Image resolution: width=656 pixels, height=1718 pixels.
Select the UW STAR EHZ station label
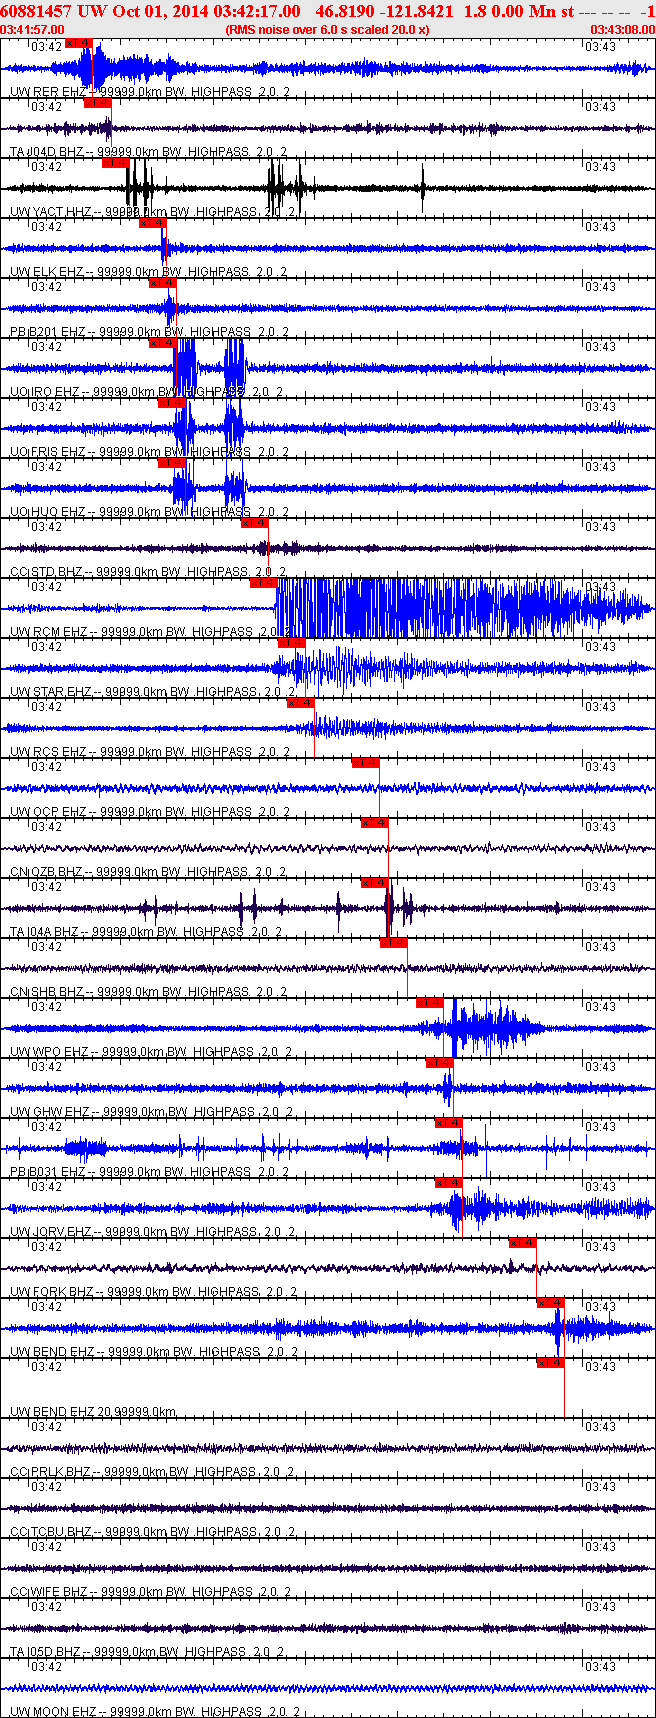click(x=152, y=691)
